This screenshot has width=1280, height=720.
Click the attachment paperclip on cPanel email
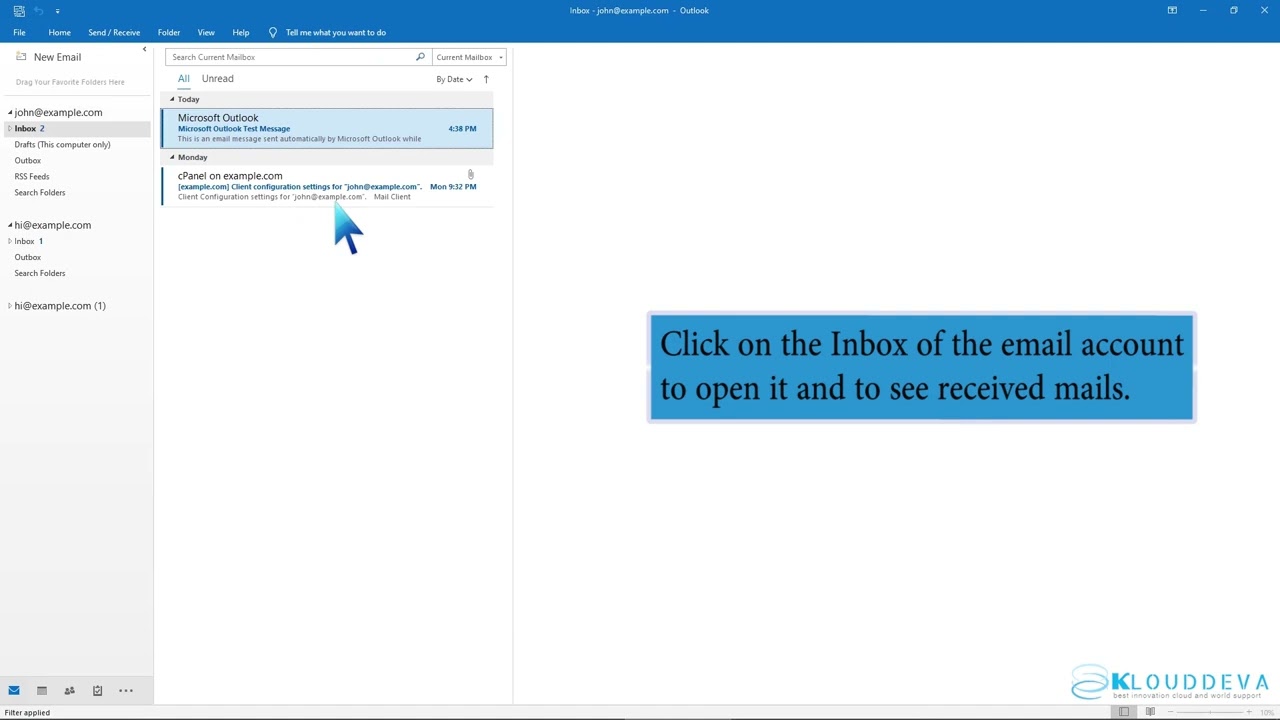(470, 175)
